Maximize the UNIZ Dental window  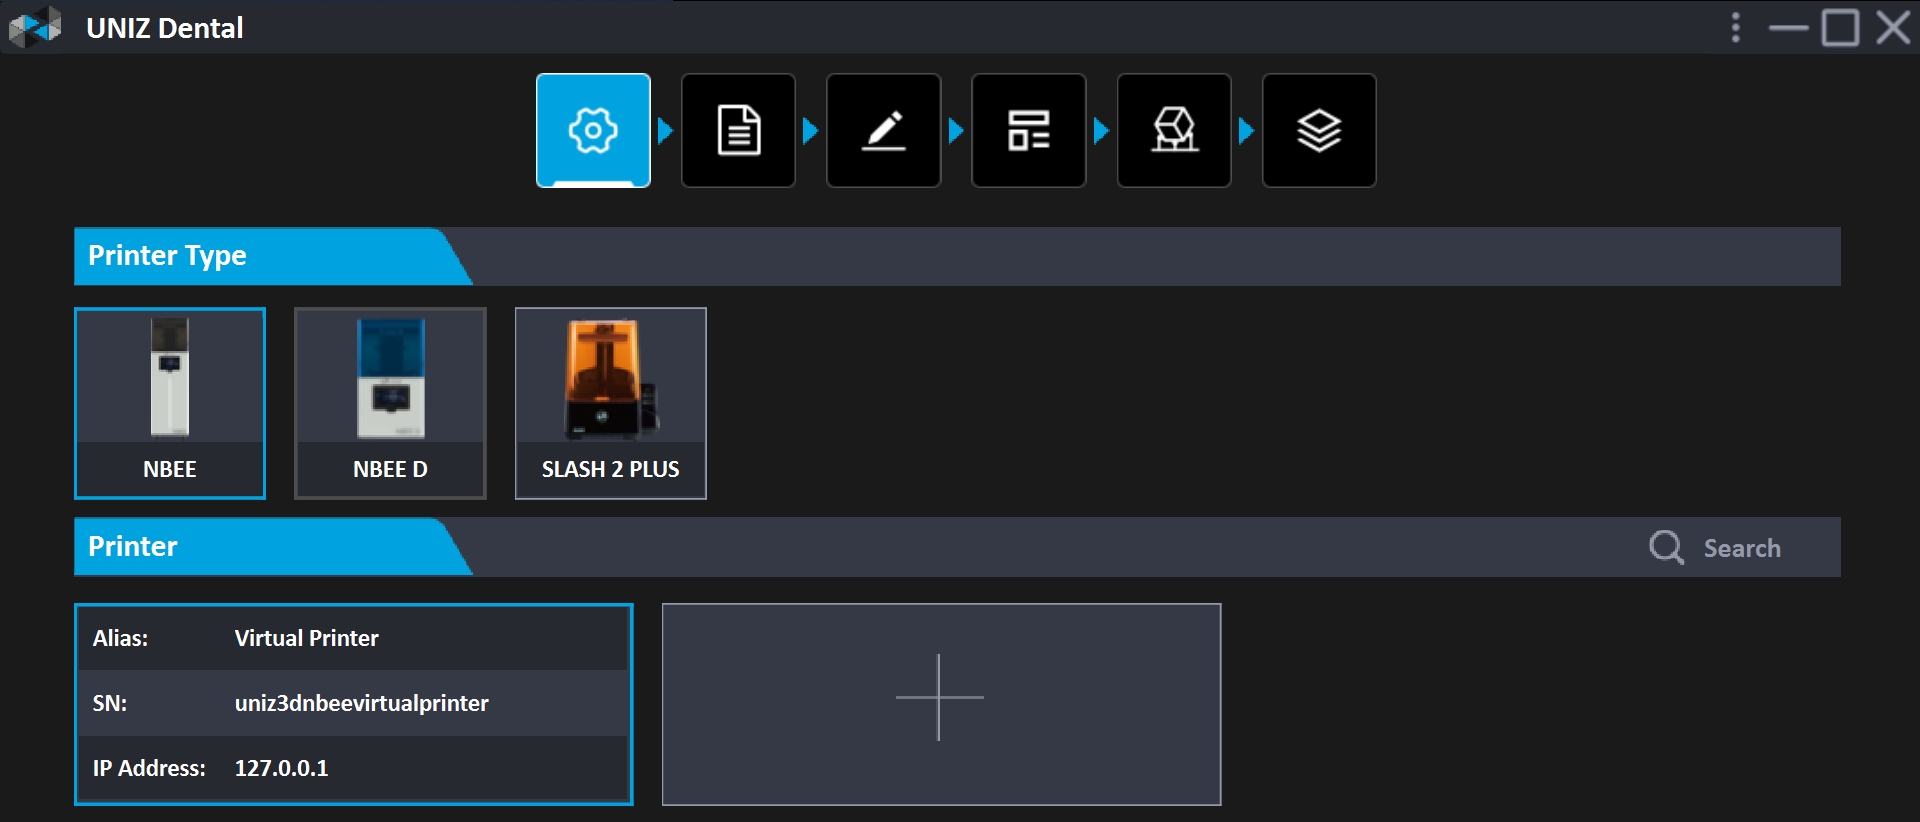[1840, 27]
